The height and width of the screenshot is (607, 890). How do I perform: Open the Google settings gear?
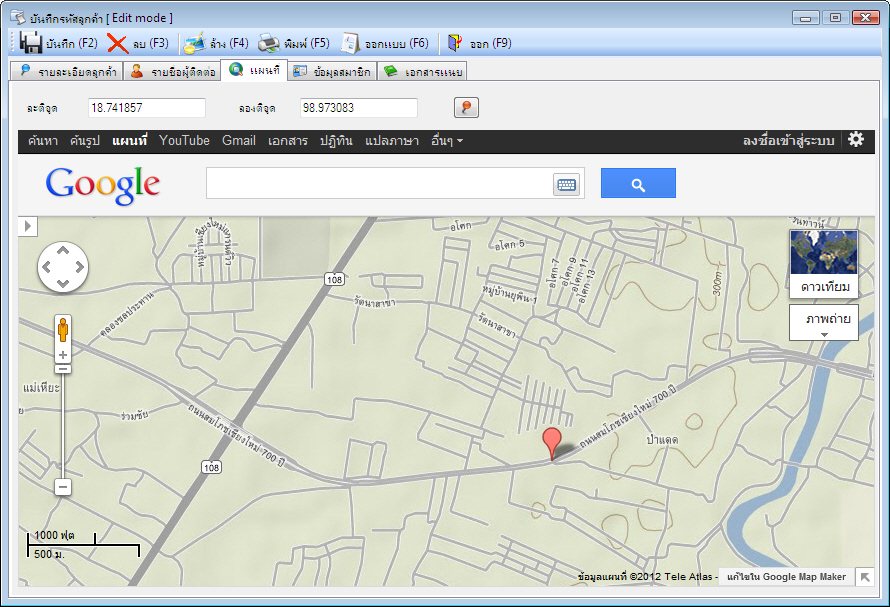pyautogui.click(x=856, y=140)
